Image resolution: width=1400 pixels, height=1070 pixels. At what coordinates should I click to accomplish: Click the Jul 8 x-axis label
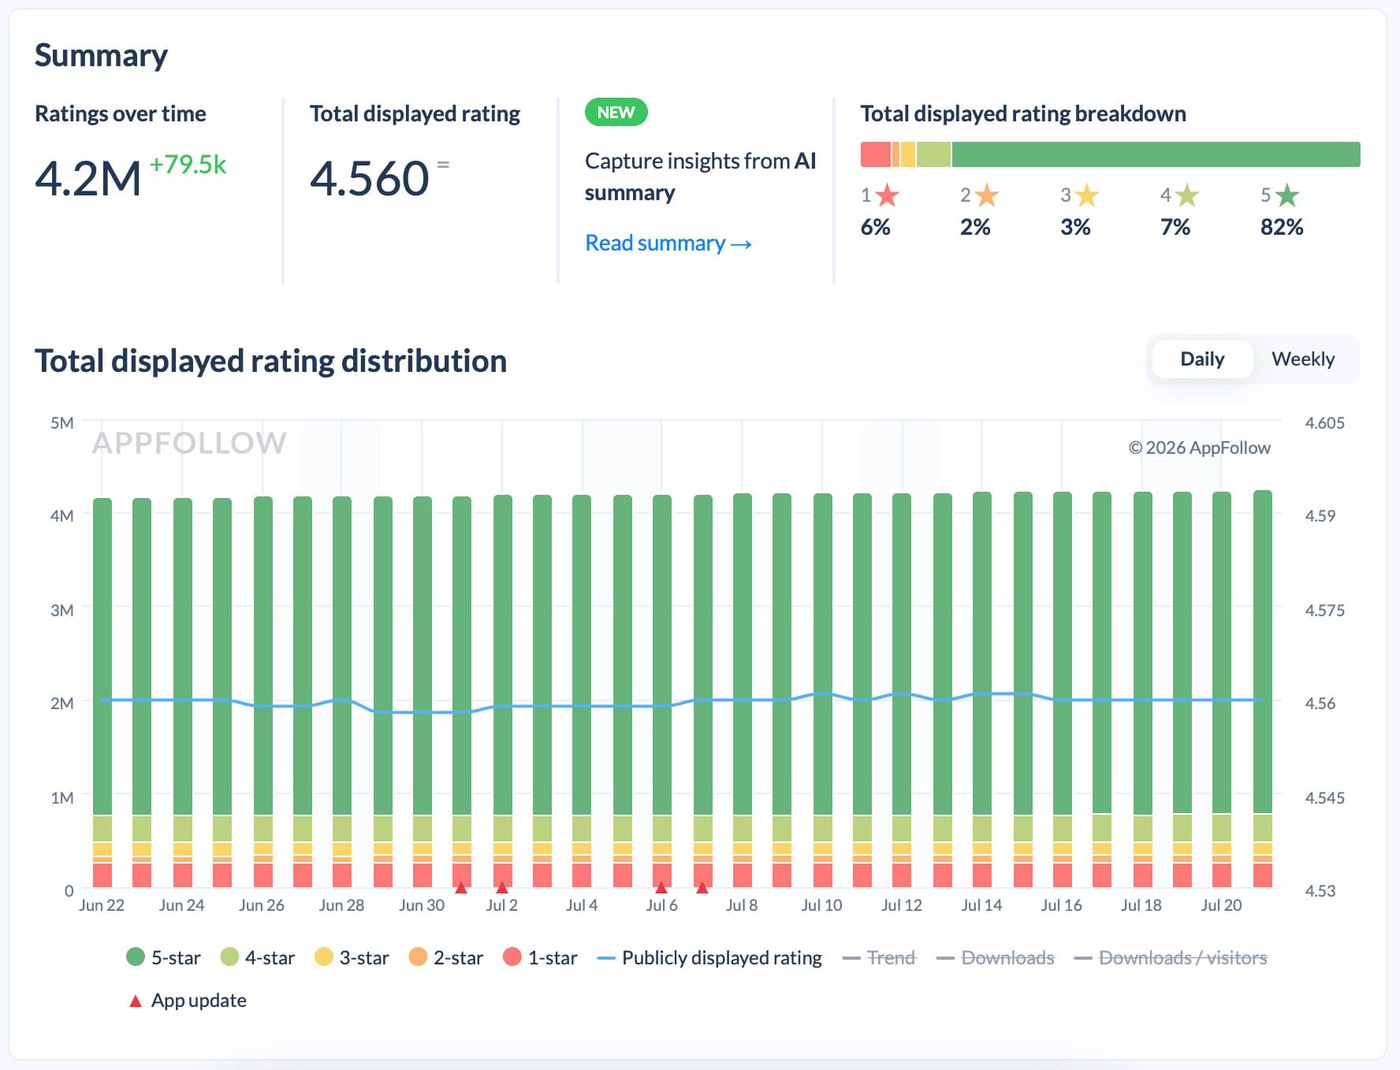tap(742, 905)
